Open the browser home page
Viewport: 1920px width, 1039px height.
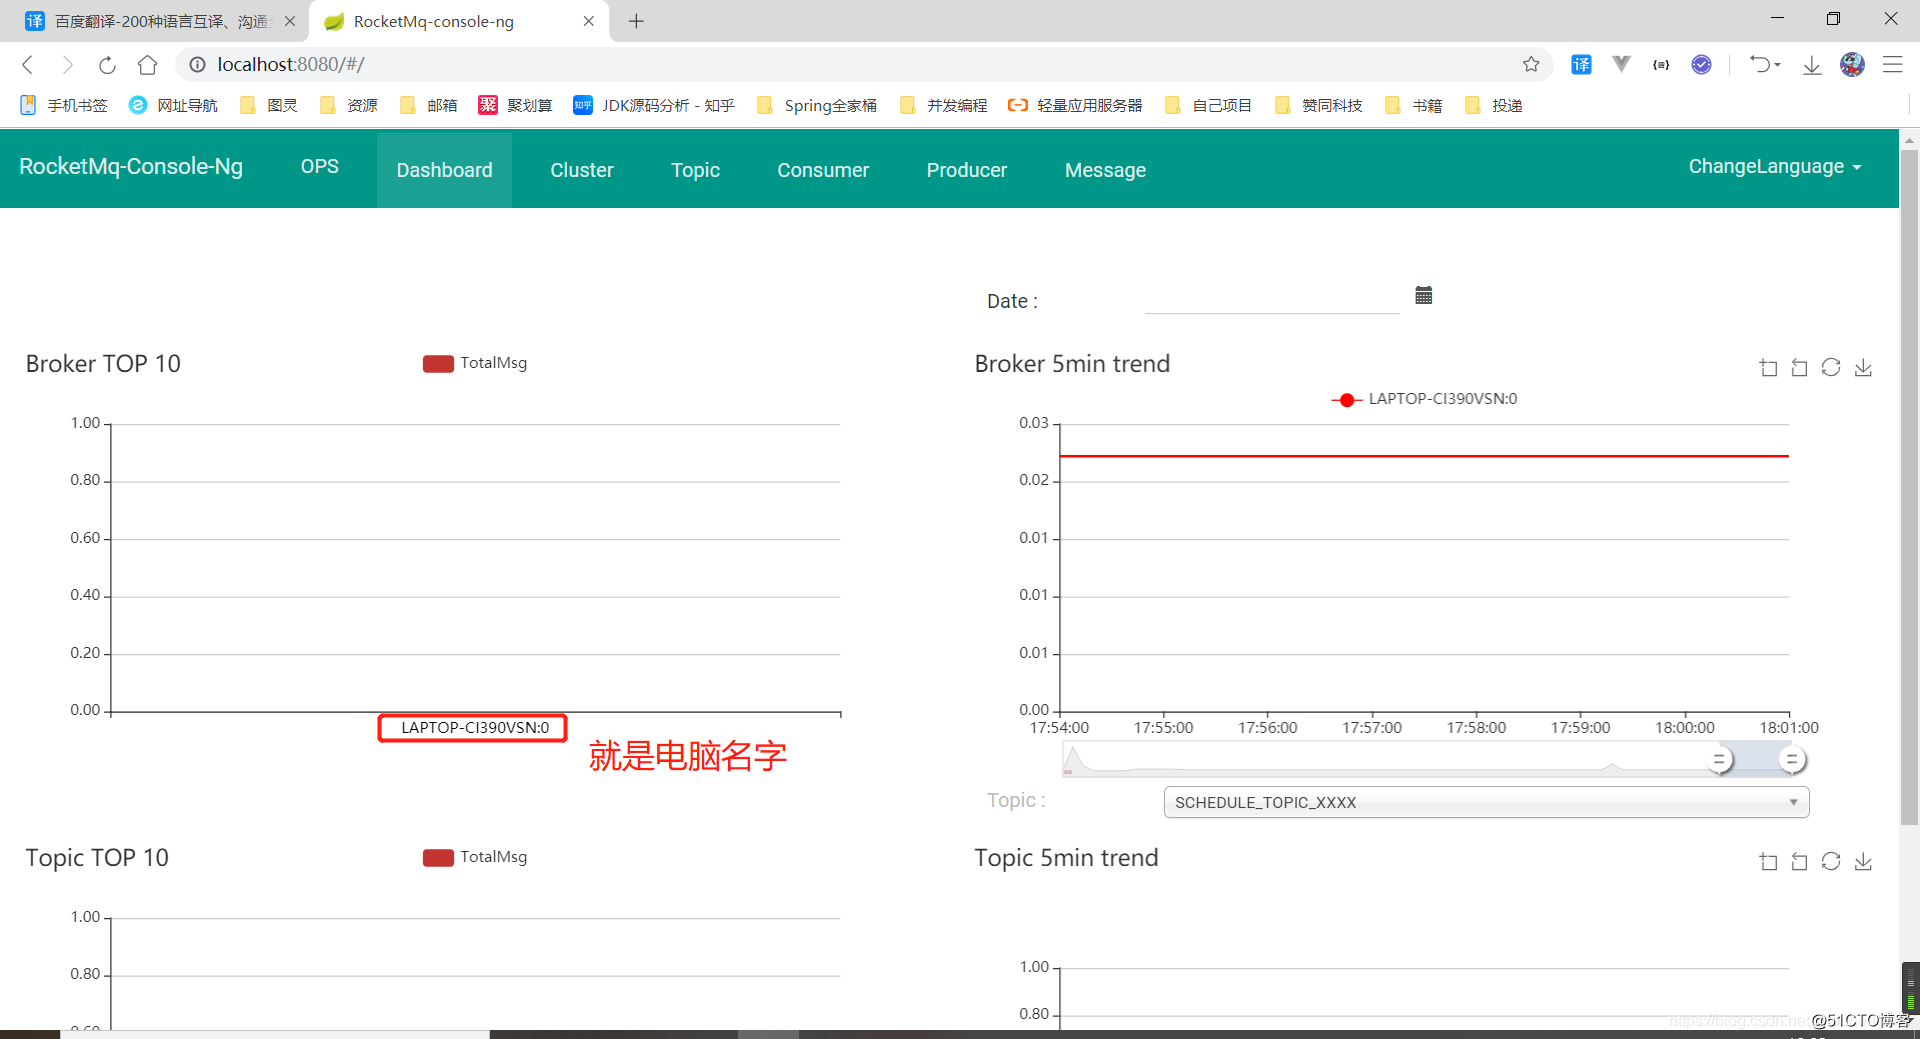click(148, 65)
